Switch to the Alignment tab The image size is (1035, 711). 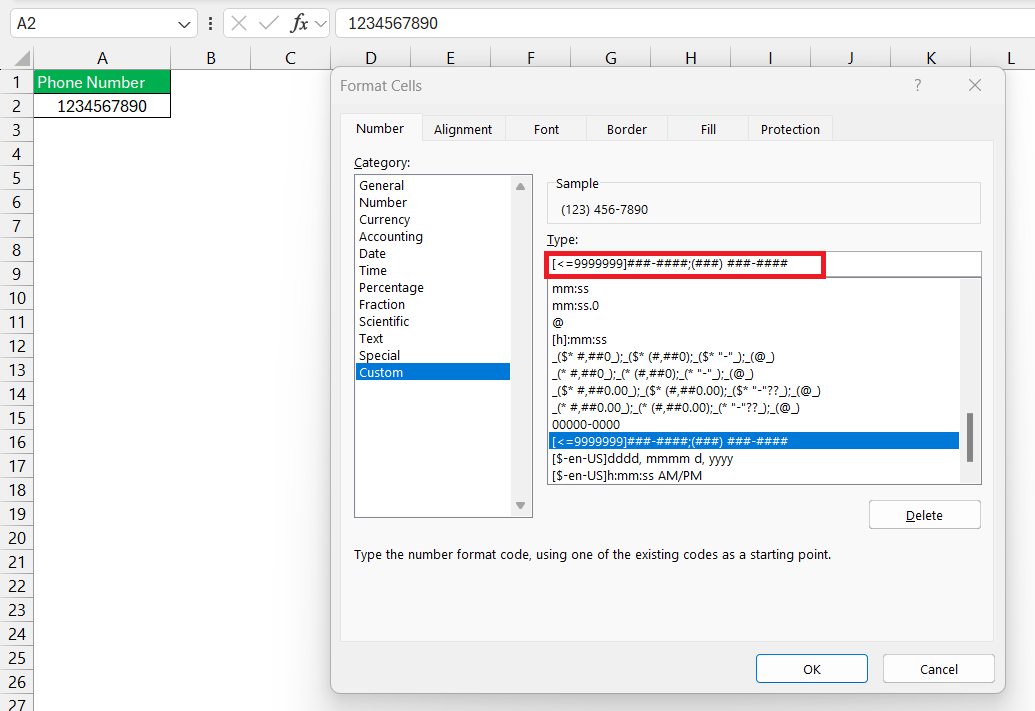(x=463, y=129)
